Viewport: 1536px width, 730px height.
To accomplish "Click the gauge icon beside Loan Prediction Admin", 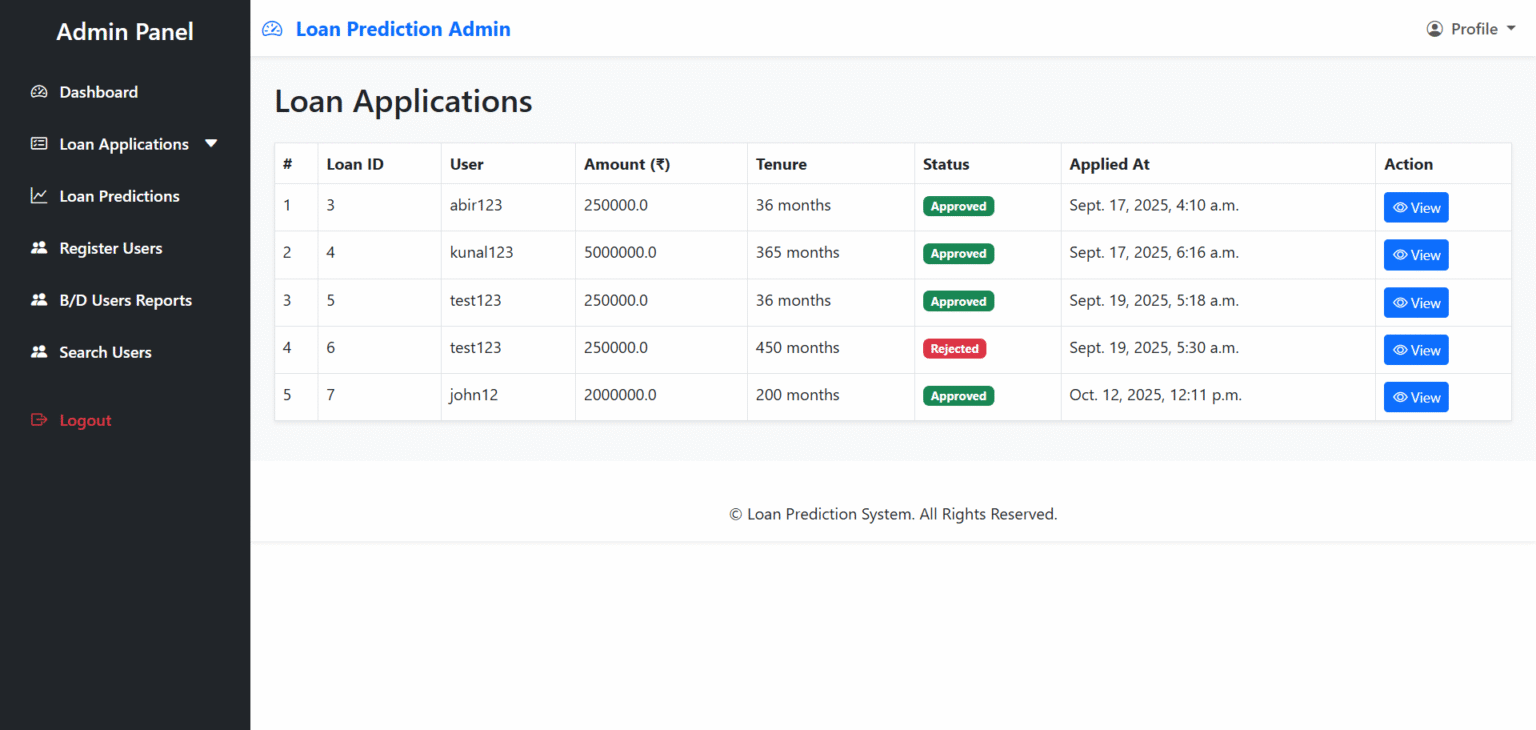I will click(271, 28).
